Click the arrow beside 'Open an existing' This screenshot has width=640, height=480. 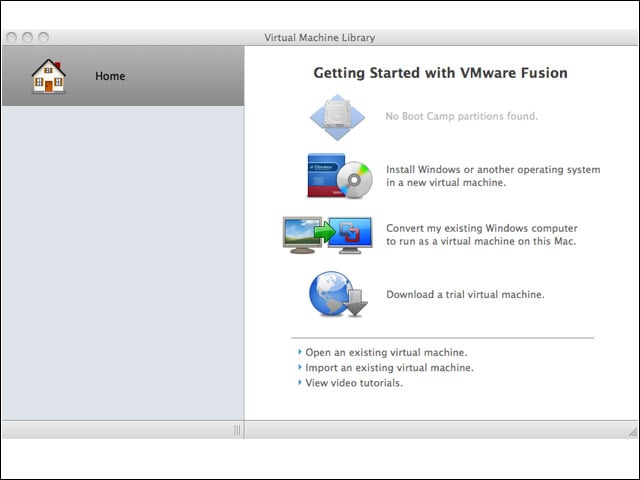point(299,353)
